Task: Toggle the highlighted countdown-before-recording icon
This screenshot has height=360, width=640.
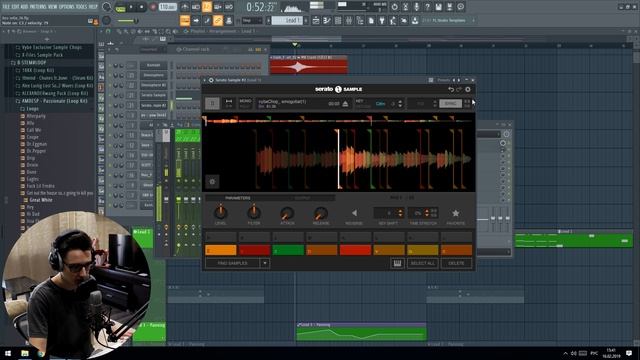Action: (x=207, y=7)
